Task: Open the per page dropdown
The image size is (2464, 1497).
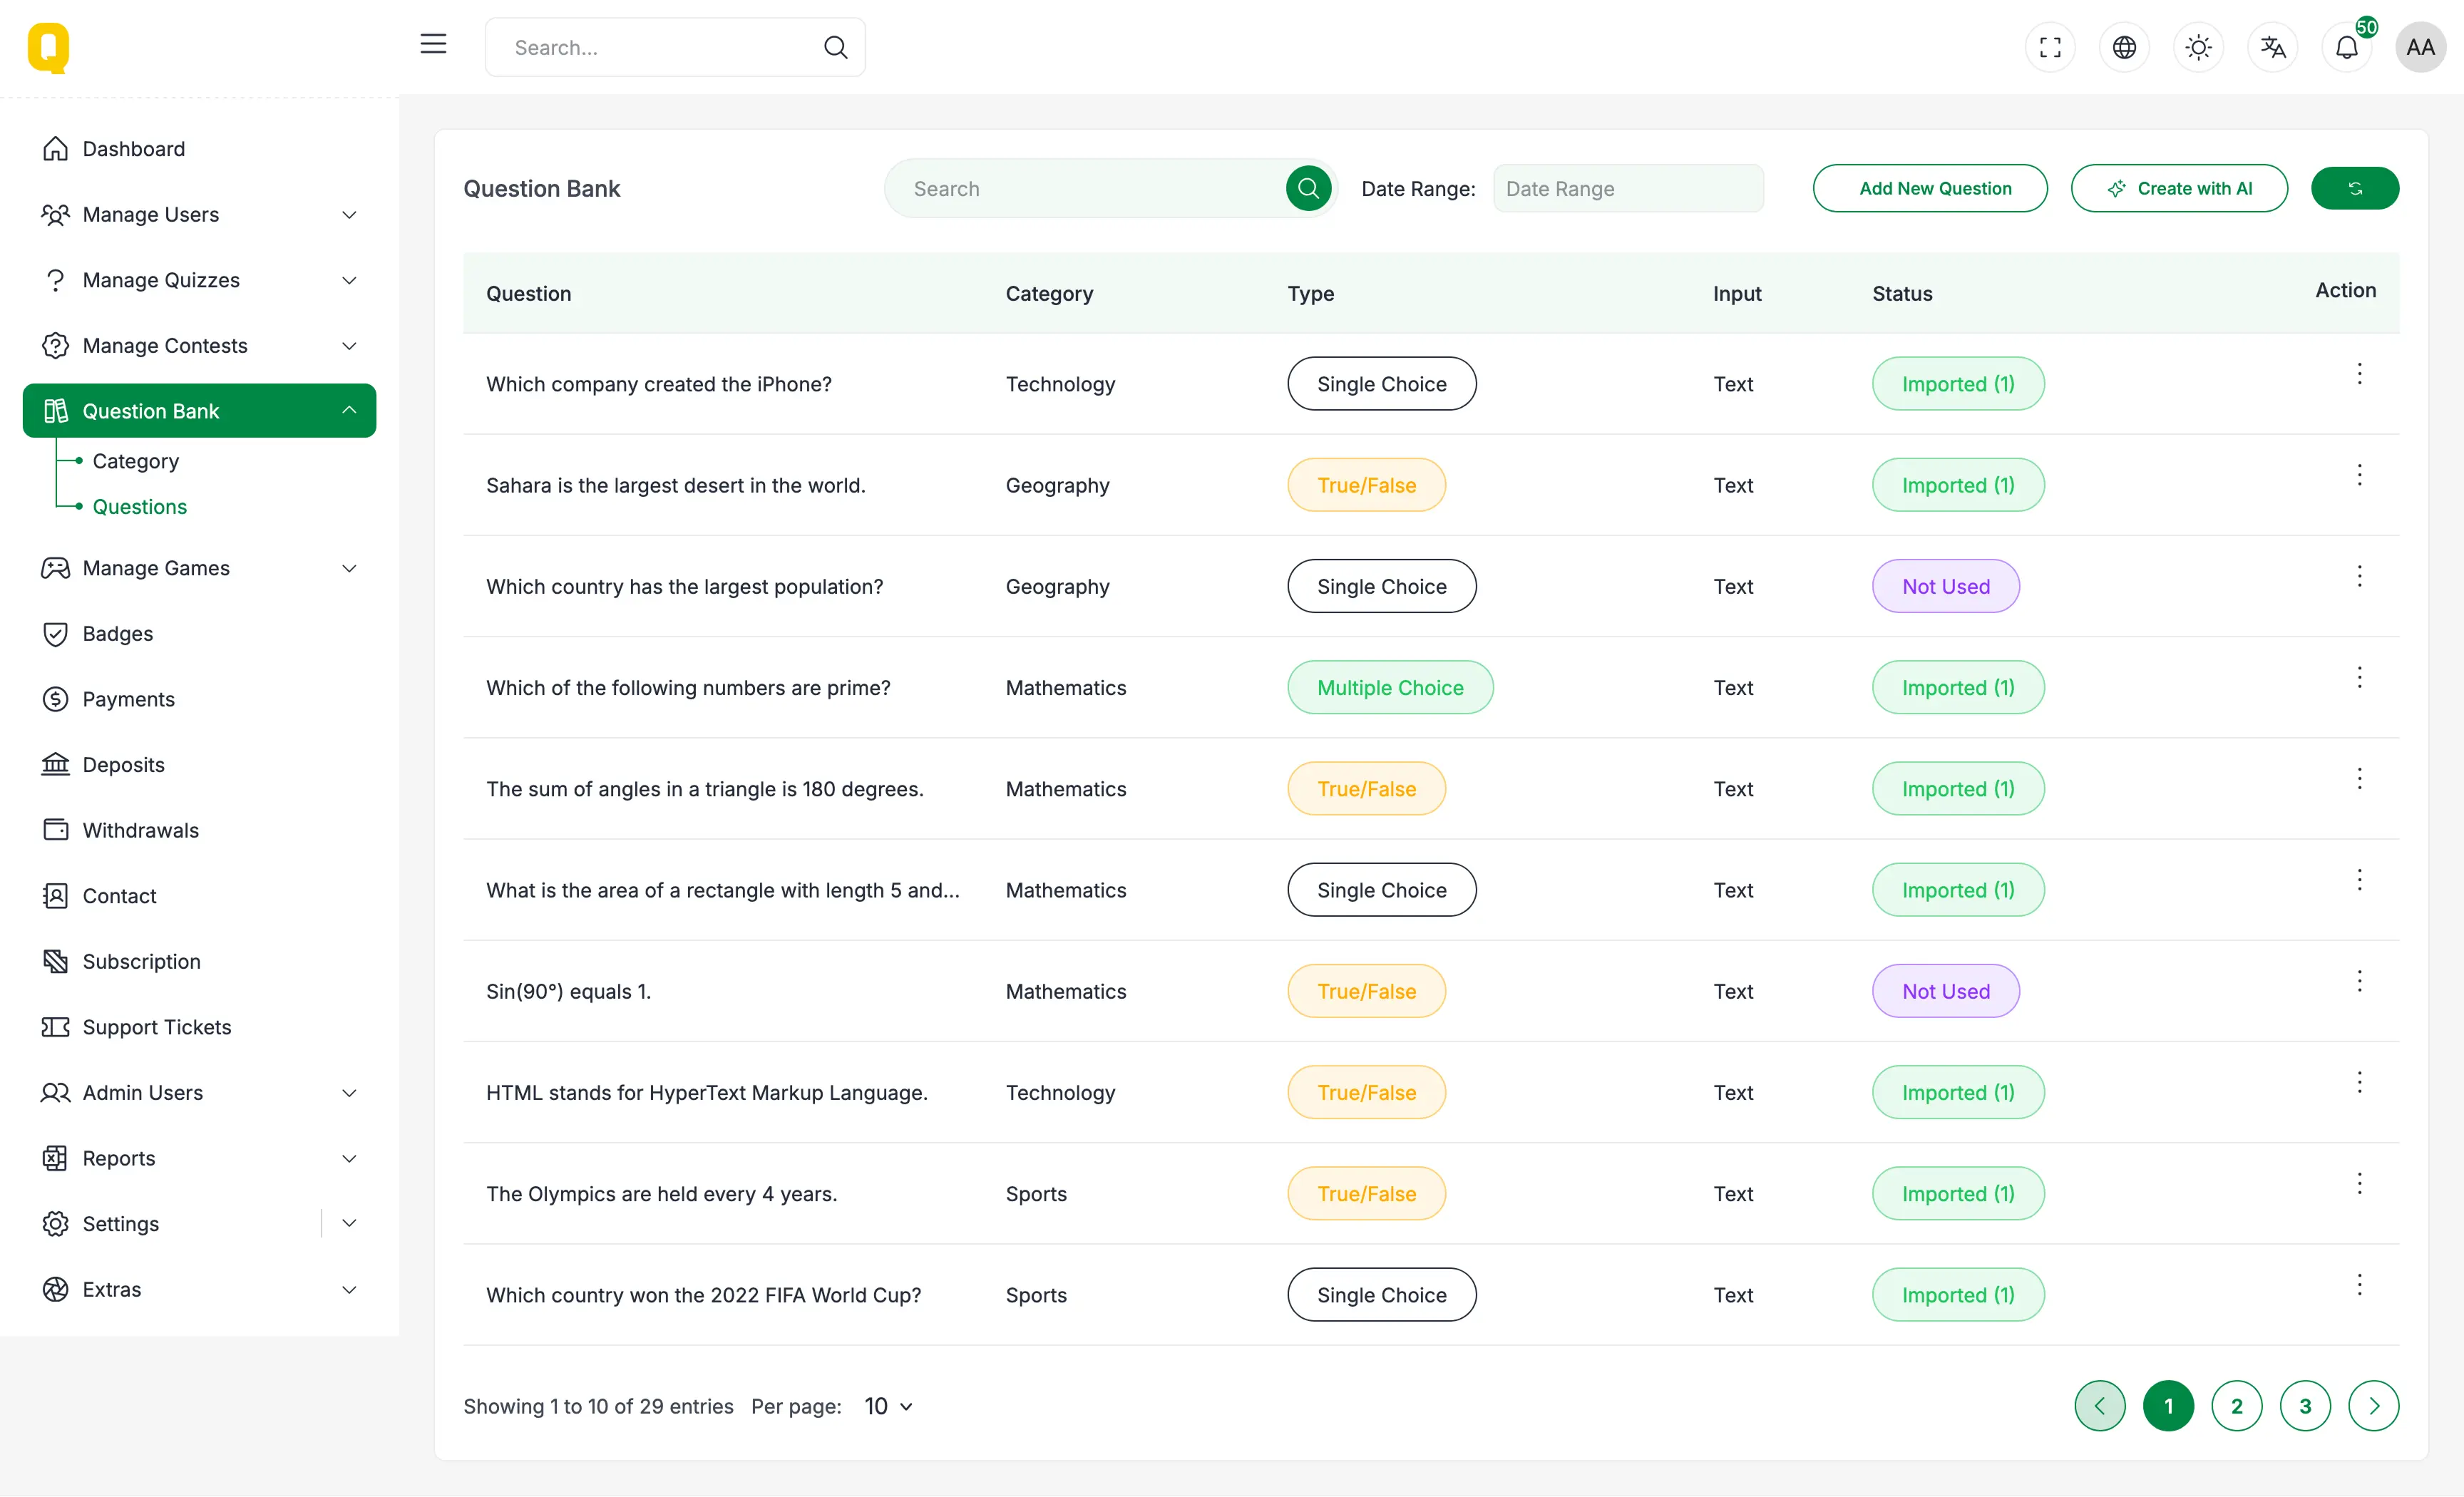Action: click(888, 1406)
